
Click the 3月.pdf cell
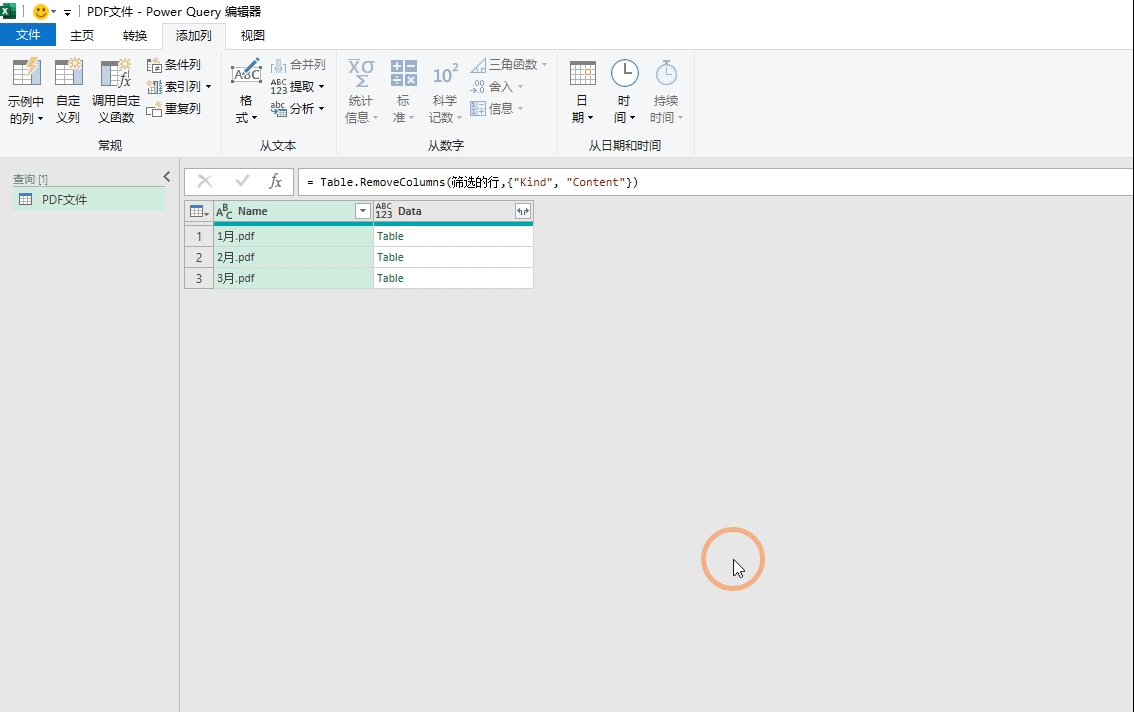[x=293, y=278]
